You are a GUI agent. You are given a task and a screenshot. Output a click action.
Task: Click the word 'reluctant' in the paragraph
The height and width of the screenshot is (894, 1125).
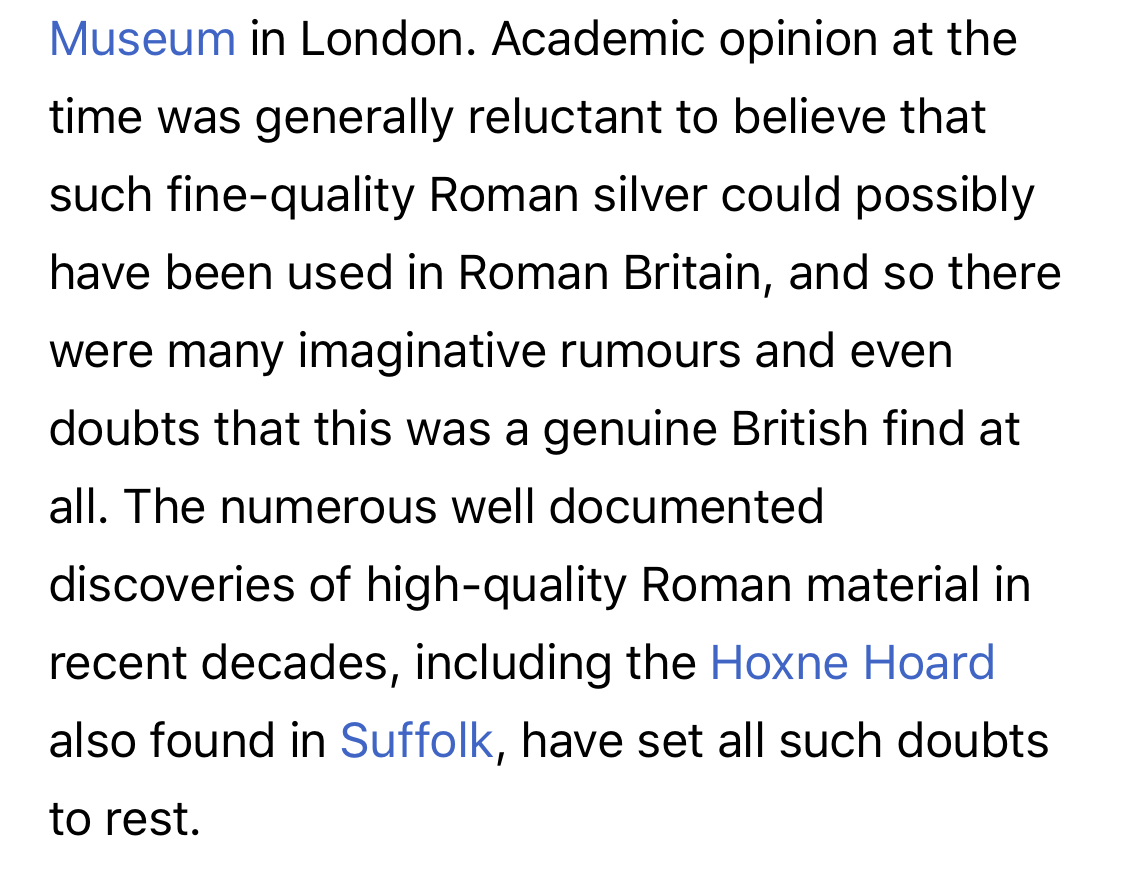[565, 117]
